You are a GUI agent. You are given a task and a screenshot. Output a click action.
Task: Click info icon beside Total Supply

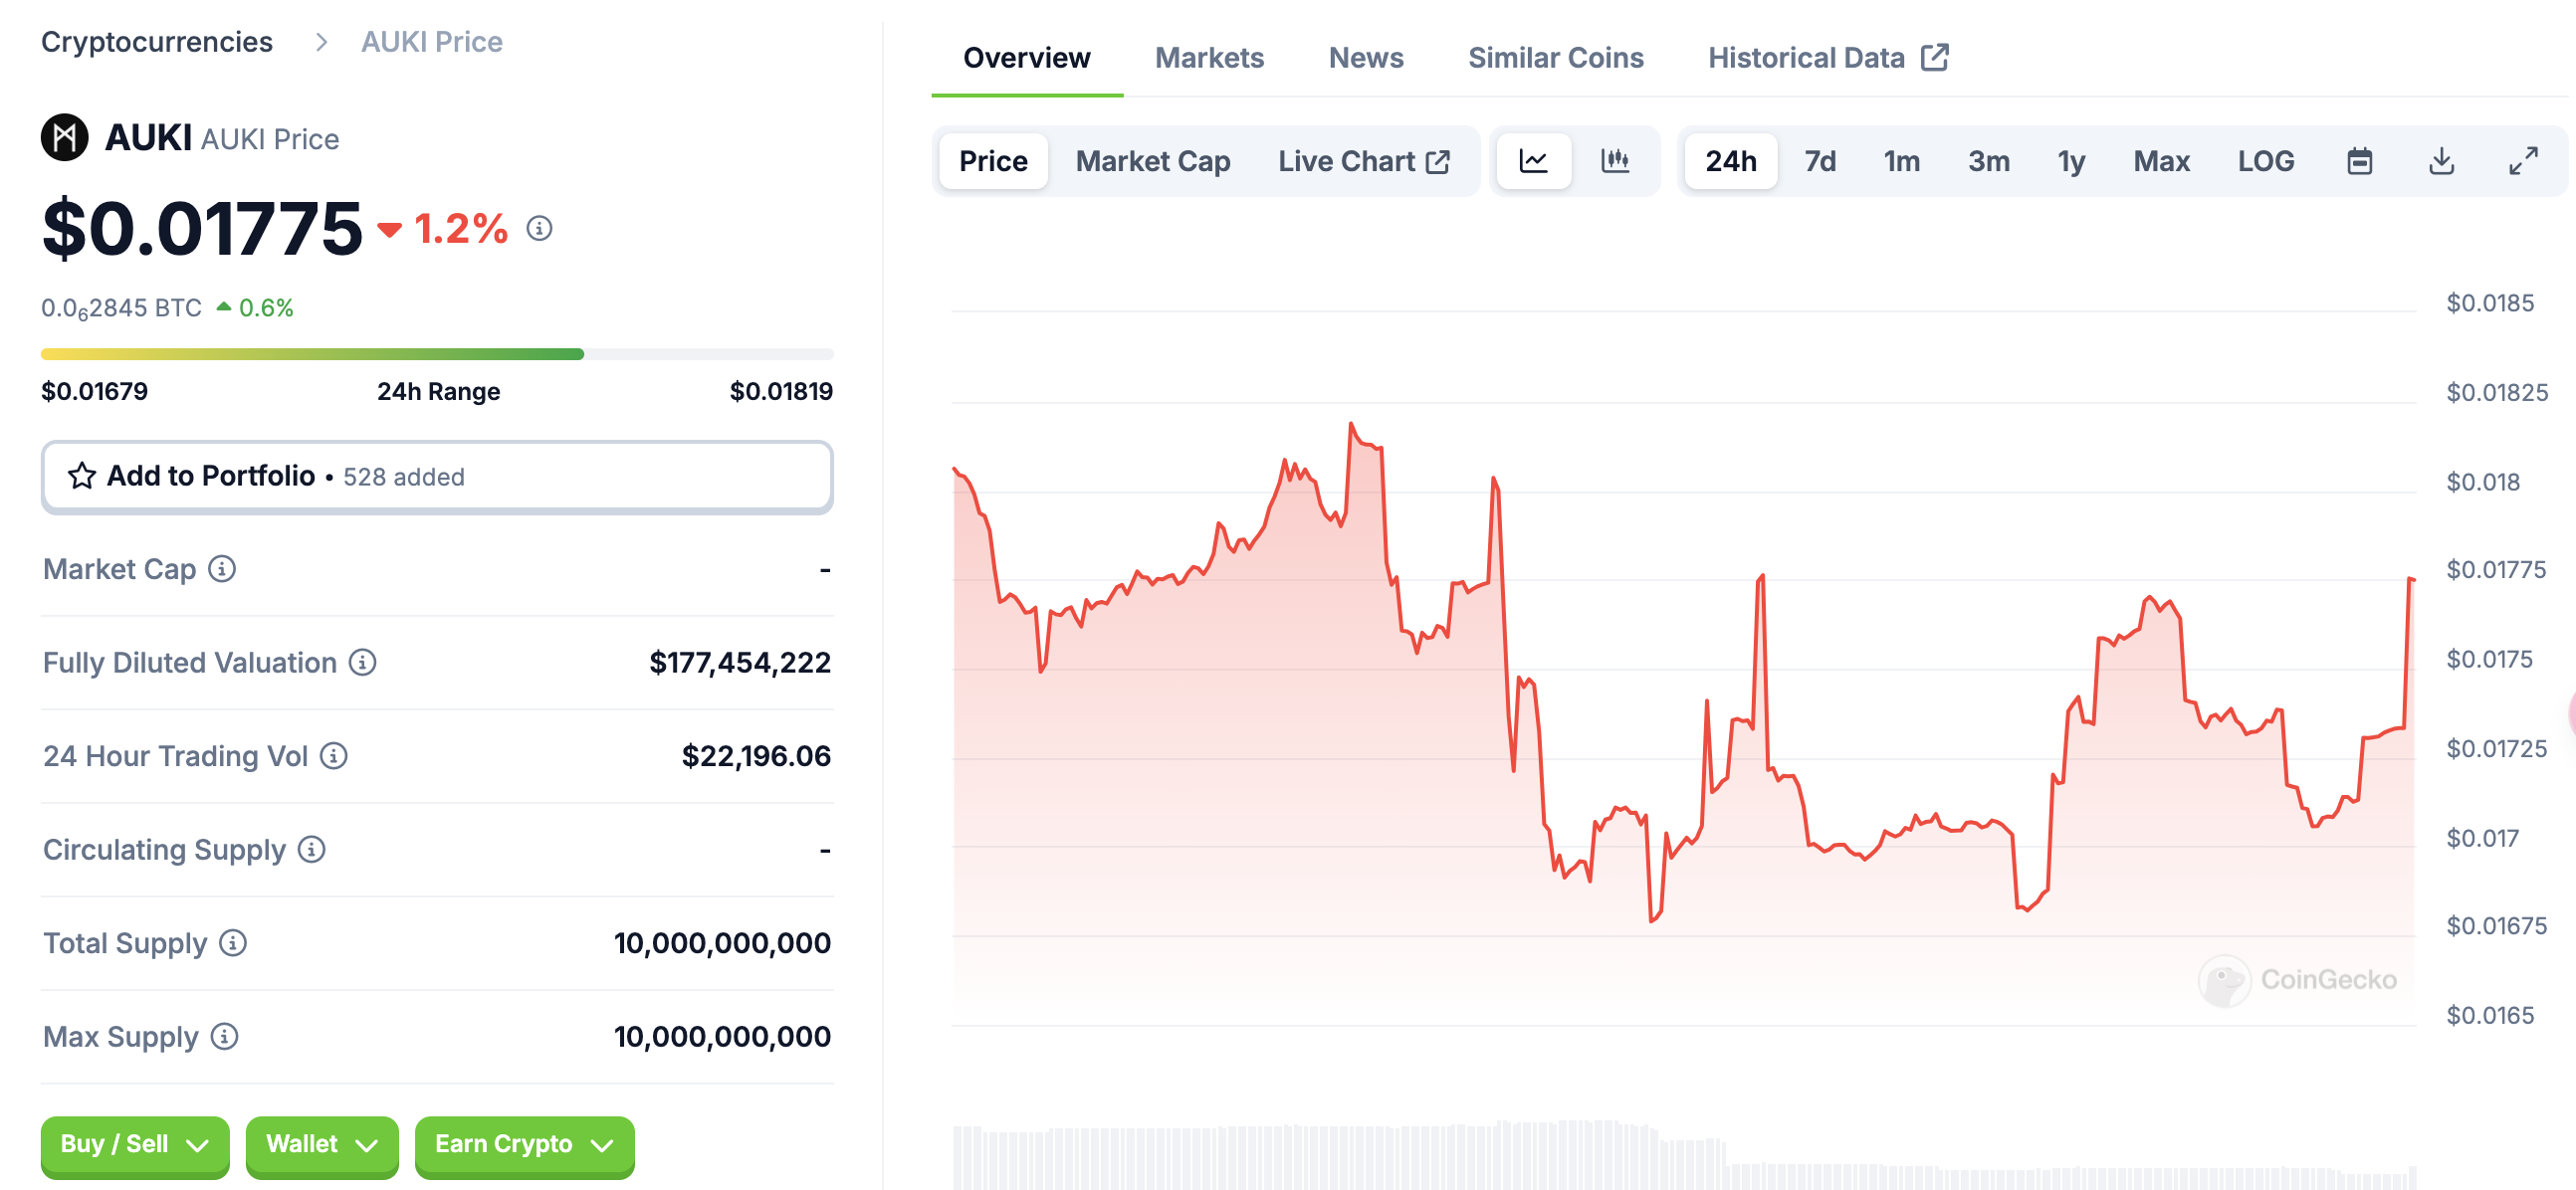[233, 943]
